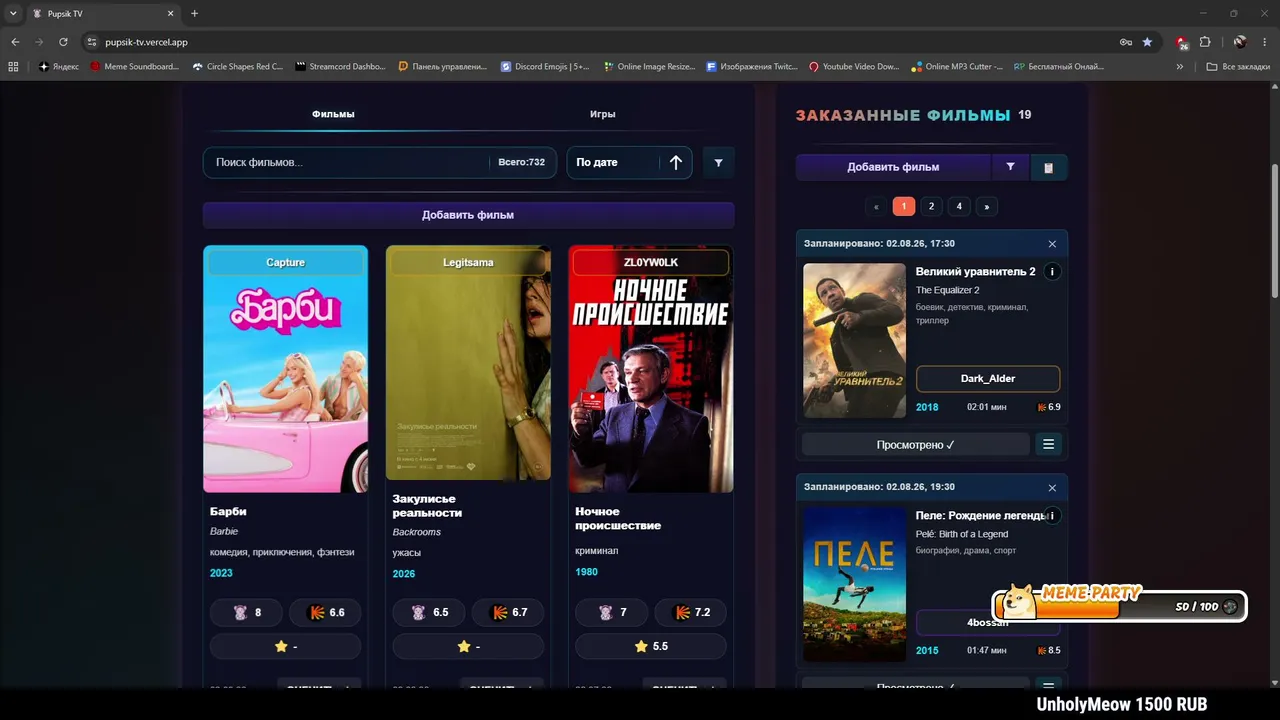
Task: Open the browser extensions puzzle icon
Action: tap(1205, 42)
